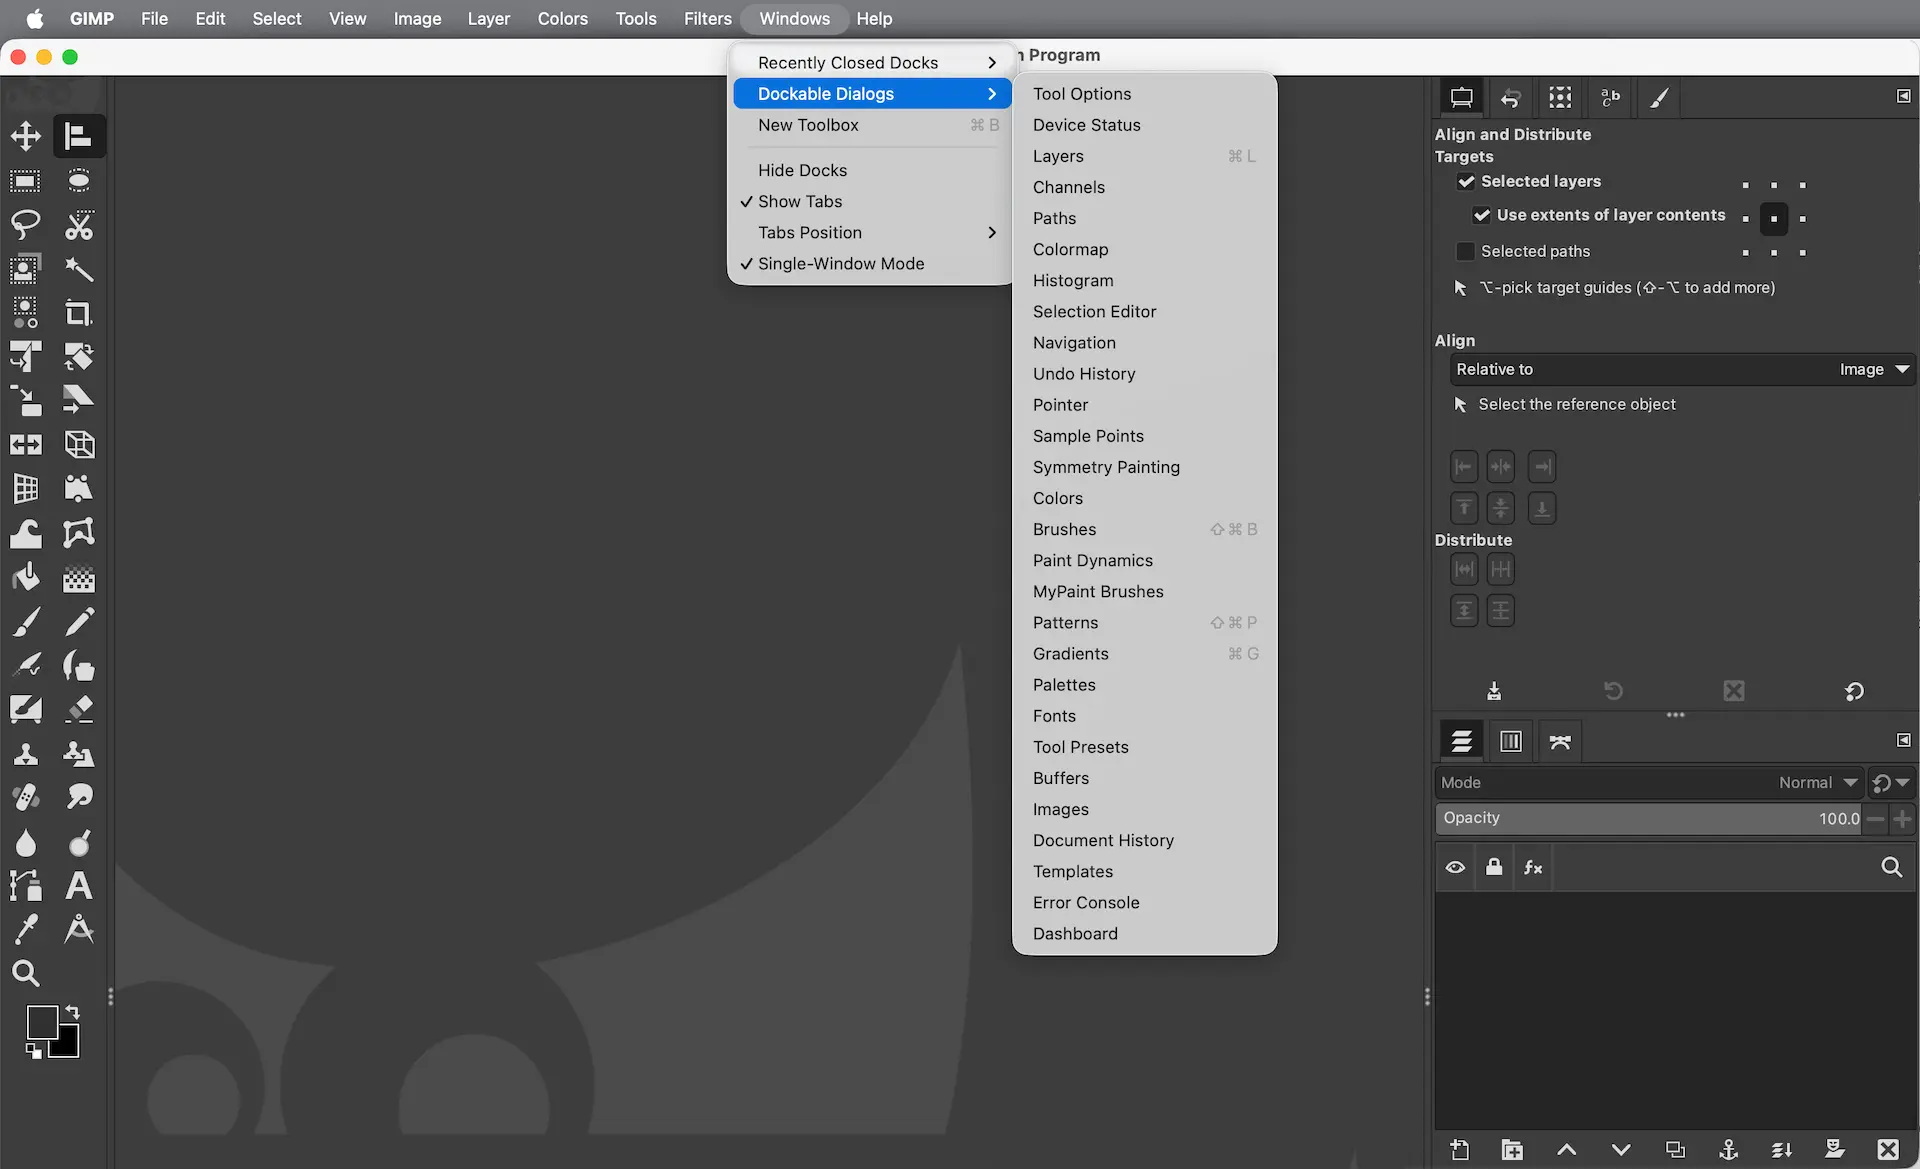Expand the Recently Closed Docks submenu
Viewport: 1920px width, 1169px height.
click(x=871, y=63)
